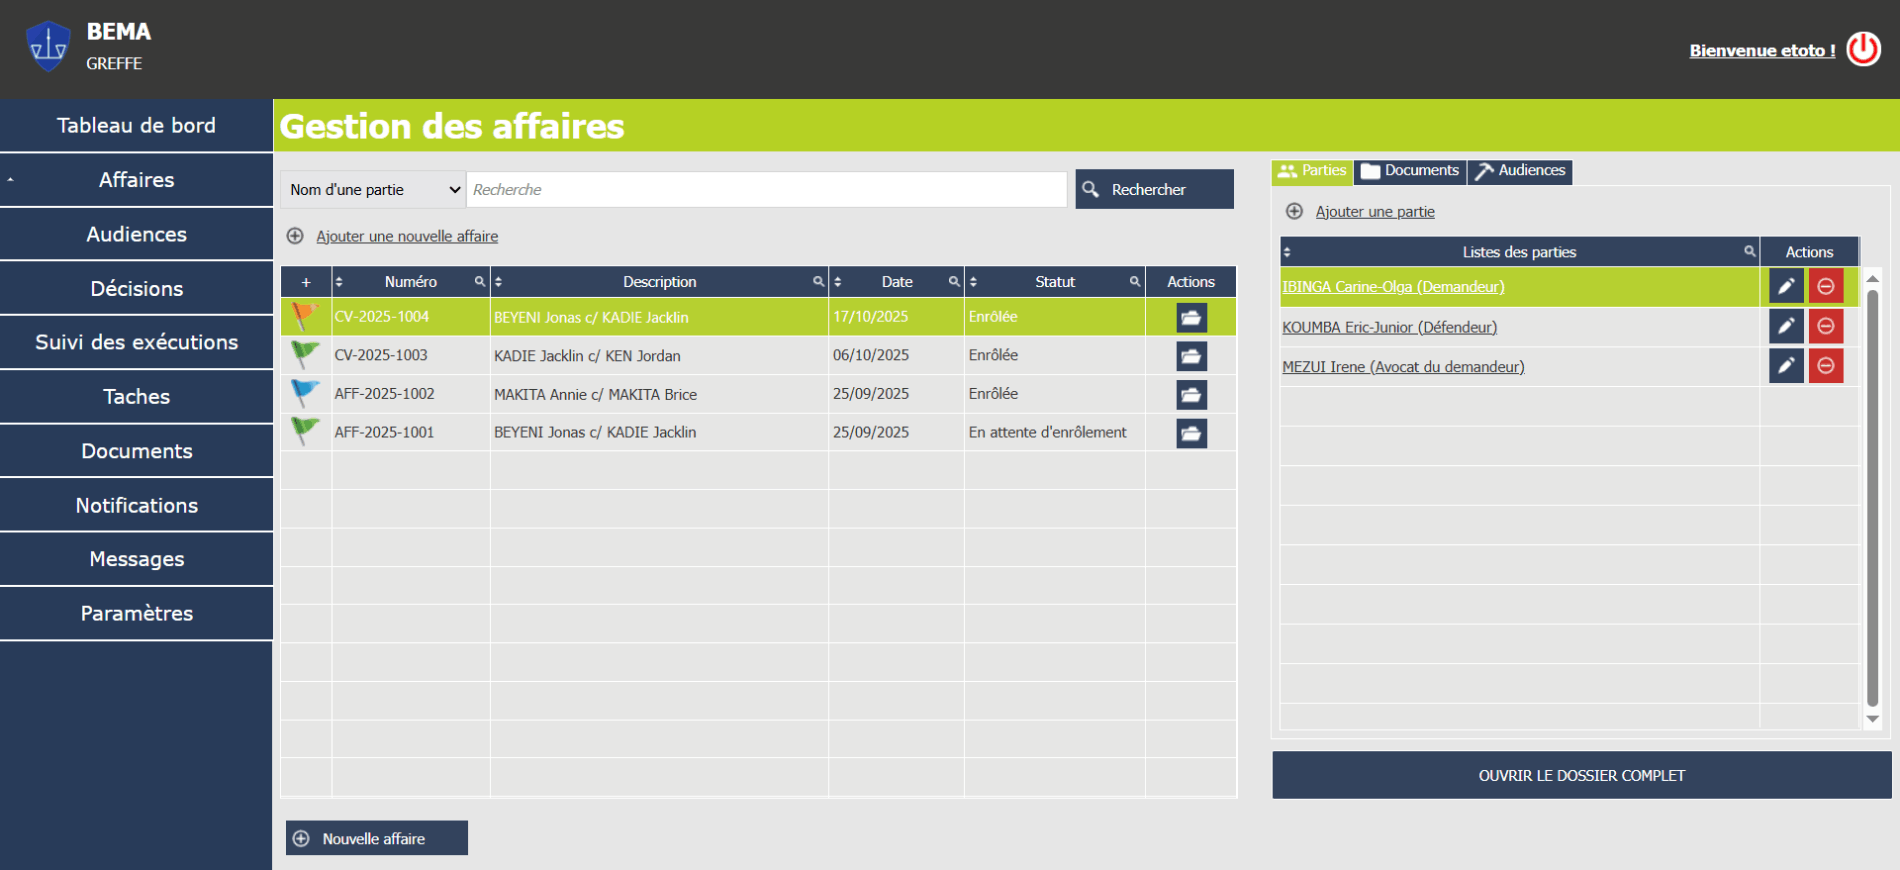This screenshot has height=870, width=1900.
Task: Click the Recherche search input field
Action: (766, 190)
